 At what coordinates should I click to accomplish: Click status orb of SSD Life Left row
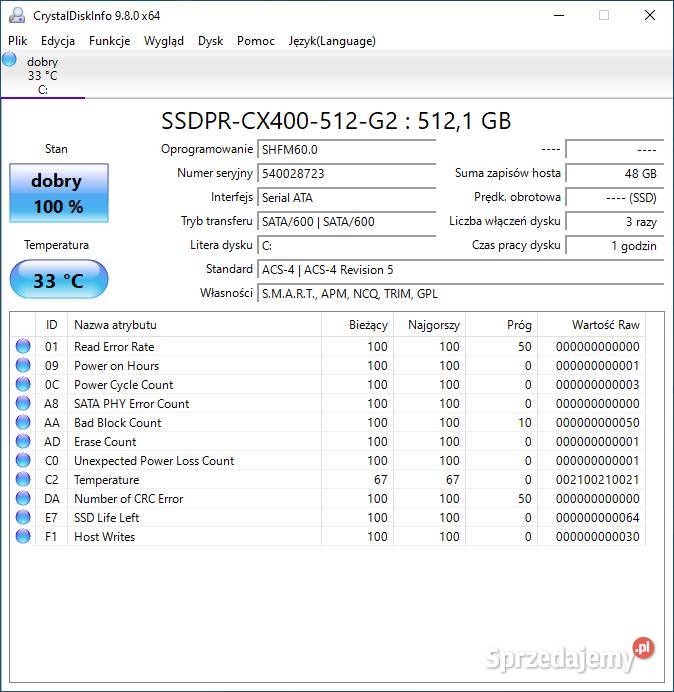[23, 517]
